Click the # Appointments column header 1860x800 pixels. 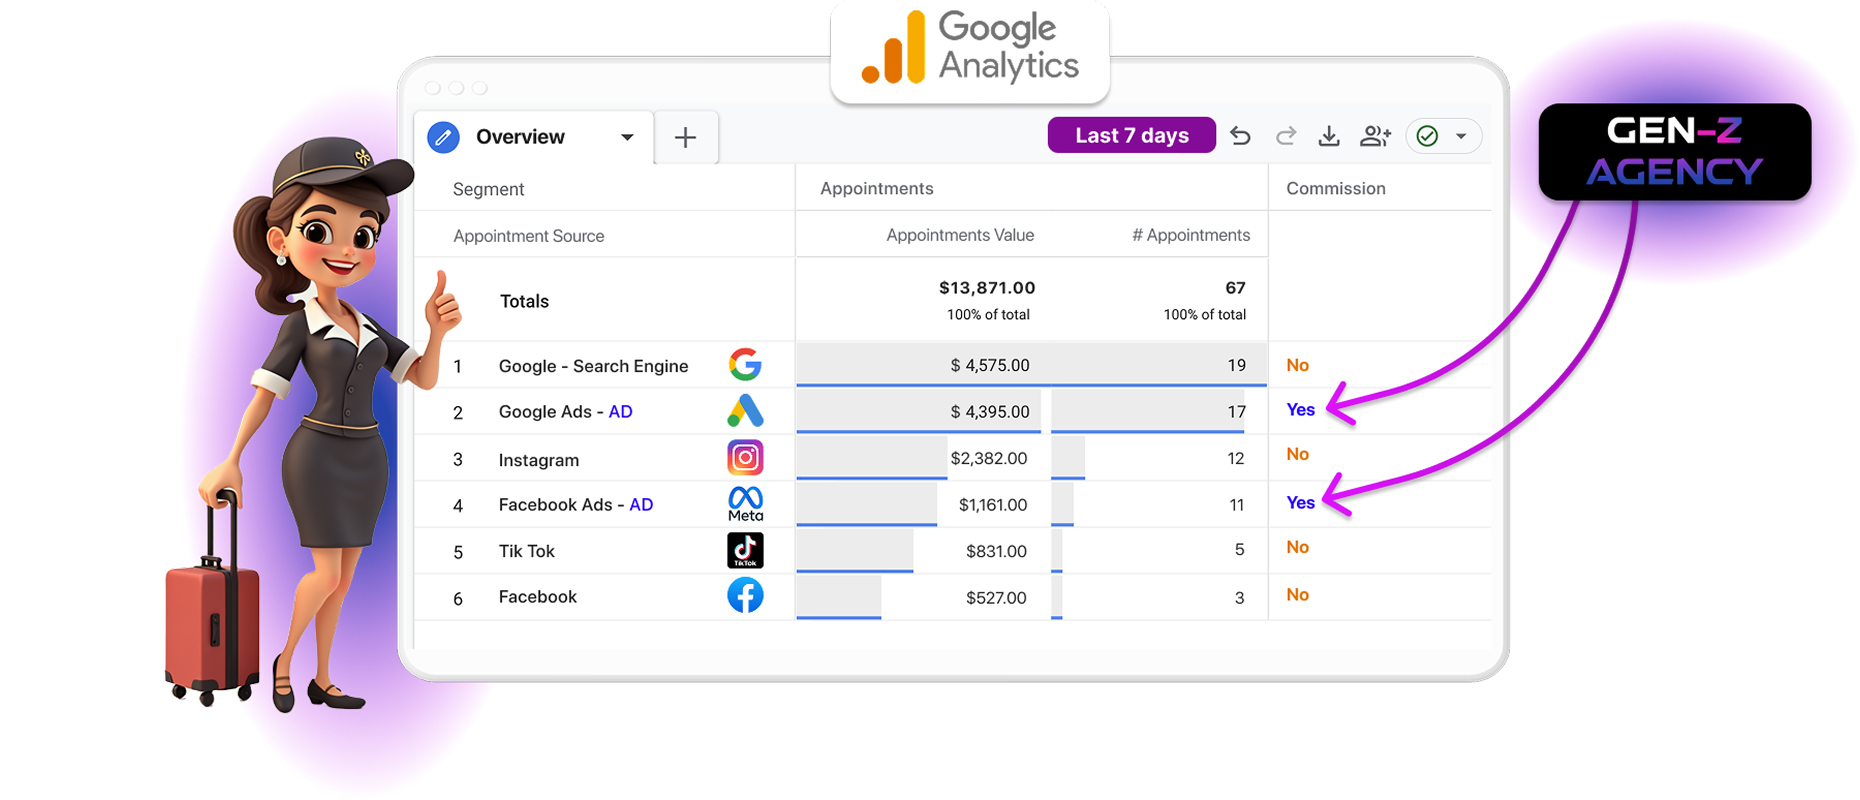pos(1190,235)
